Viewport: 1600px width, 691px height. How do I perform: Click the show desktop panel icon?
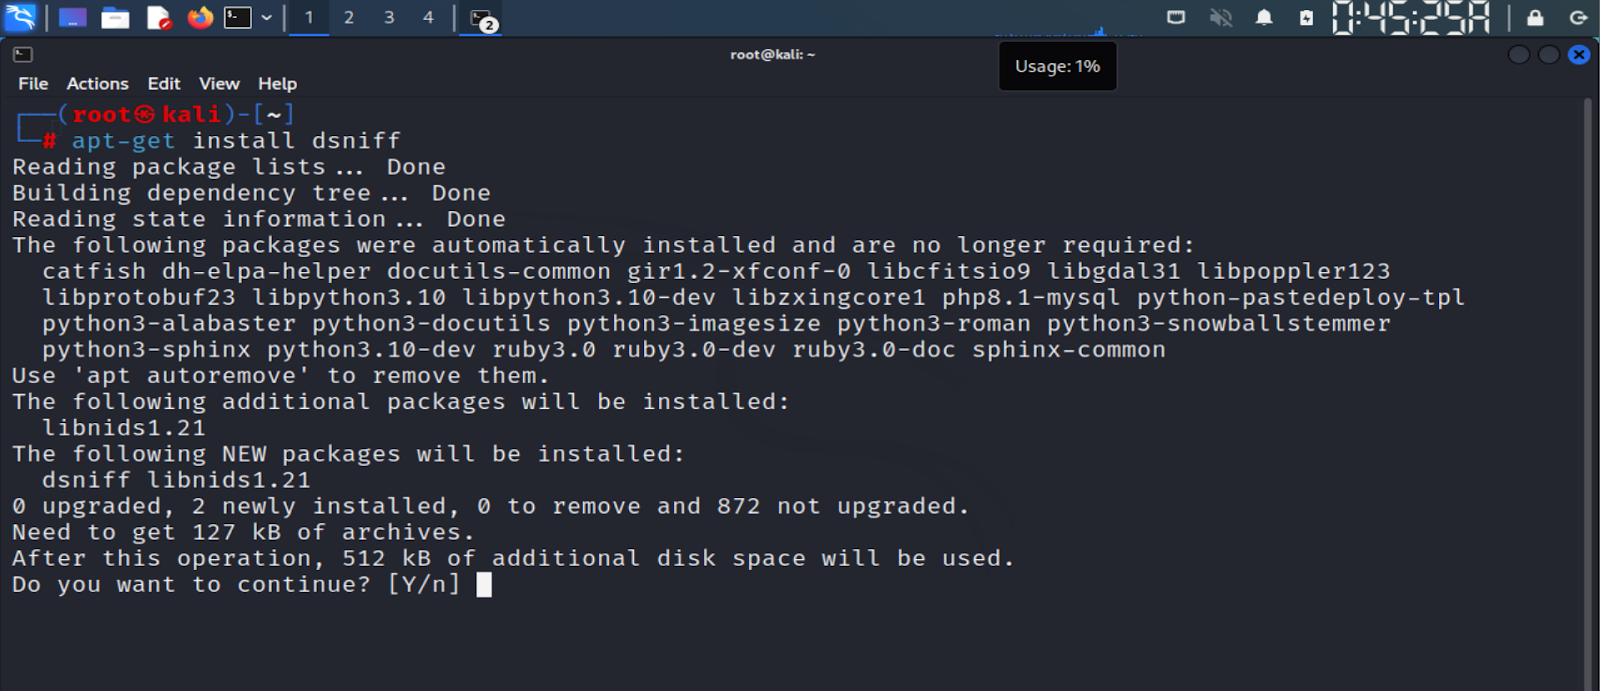[72, 17]
